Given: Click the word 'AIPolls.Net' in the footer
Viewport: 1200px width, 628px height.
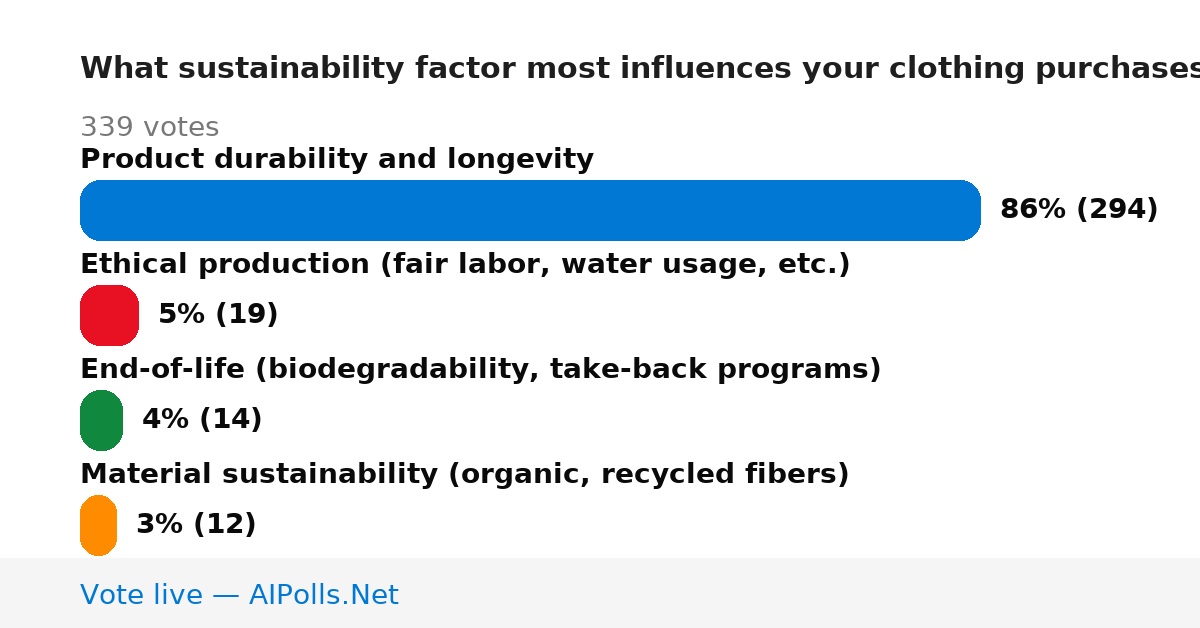Looking at the screenshot, I should 323,595.
